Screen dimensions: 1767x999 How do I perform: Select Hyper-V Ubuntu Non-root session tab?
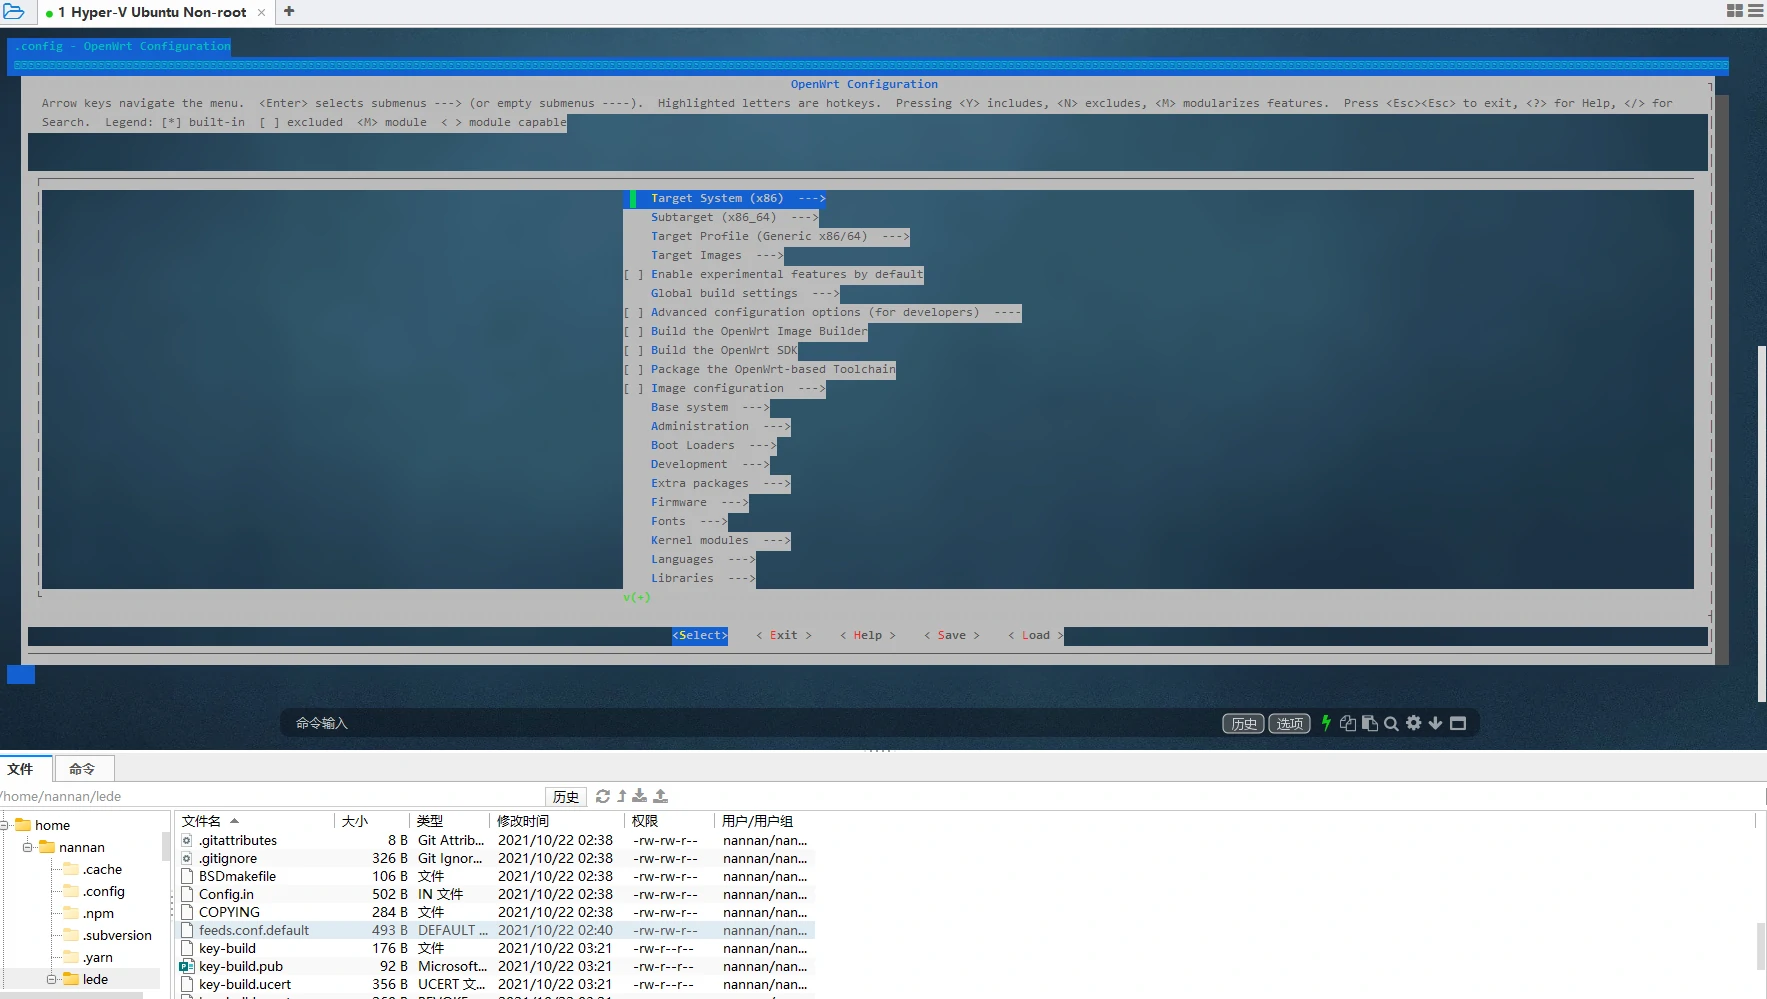point(152,12)
